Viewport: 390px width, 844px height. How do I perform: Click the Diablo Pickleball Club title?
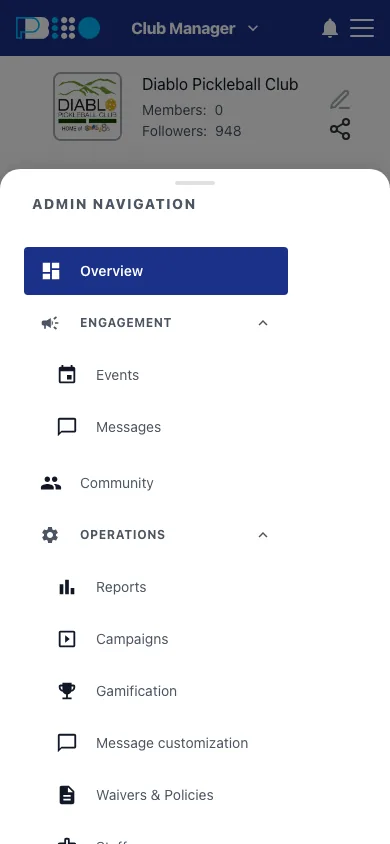(220, 85)
